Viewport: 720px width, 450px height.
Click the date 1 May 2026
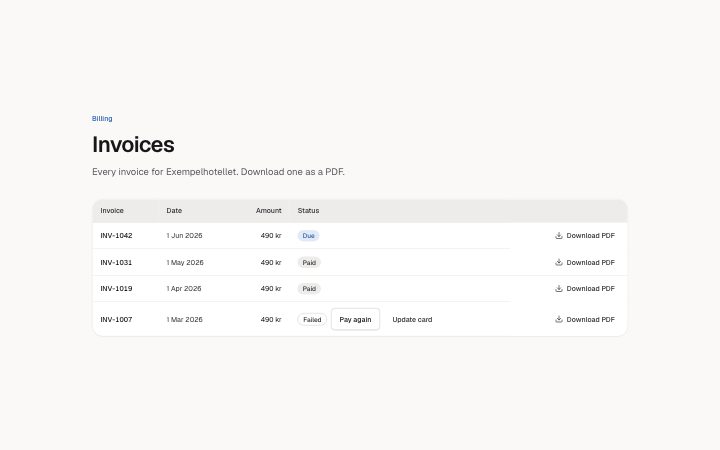coord(185,262)
